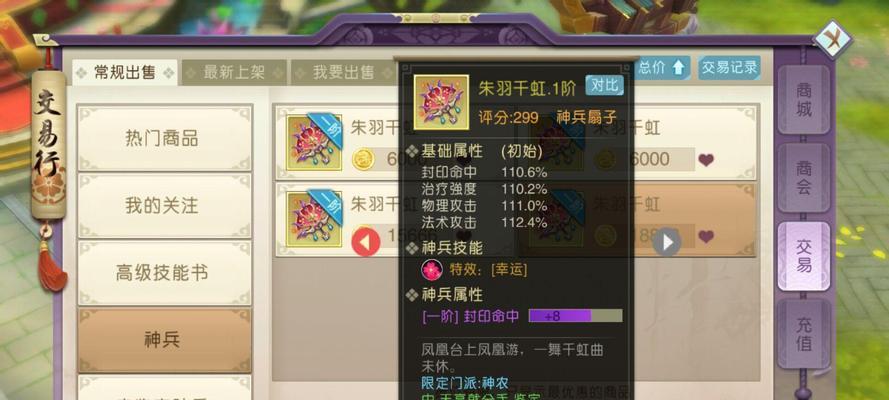Image resolution: width=889 pixels, height=400 pixels.
Task: Click the gray right arrow button
Action: pyautogui.click(x=667, y=242)
